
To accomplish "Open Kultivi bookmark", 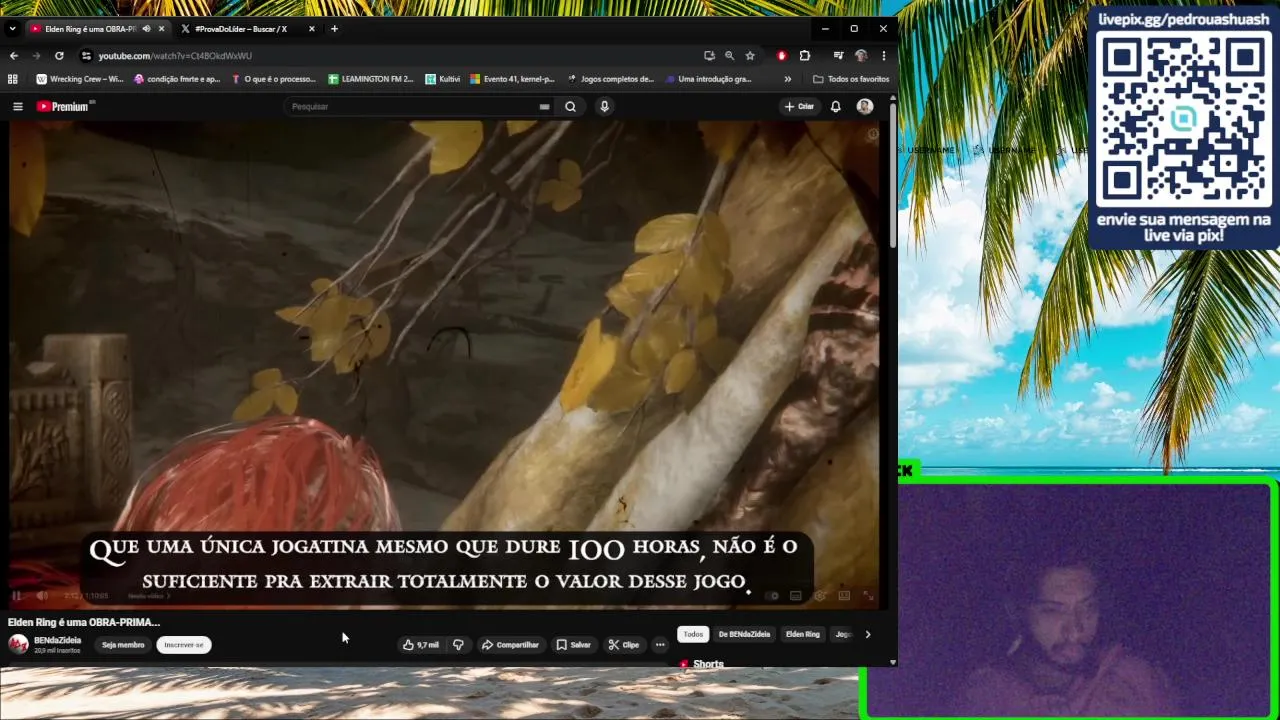I will [x=442, y=79].
